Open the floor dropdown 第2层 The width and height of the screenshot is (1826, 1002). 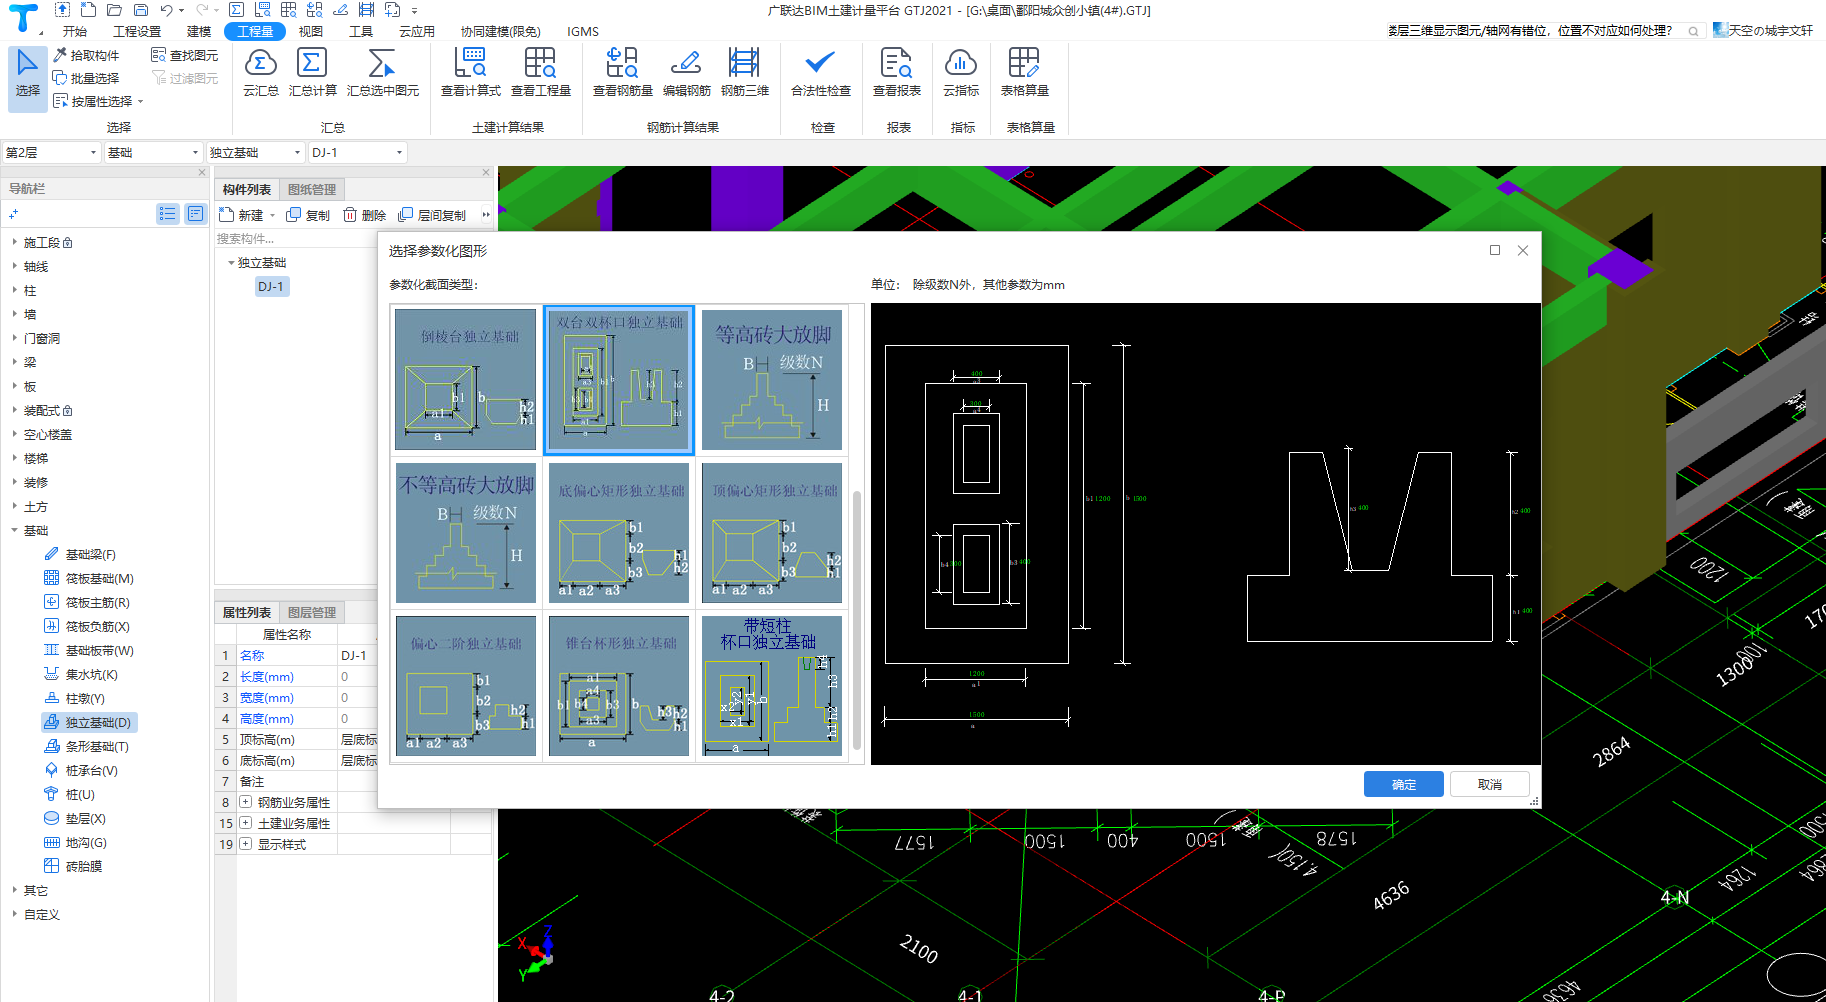click(x=51, y=152)
